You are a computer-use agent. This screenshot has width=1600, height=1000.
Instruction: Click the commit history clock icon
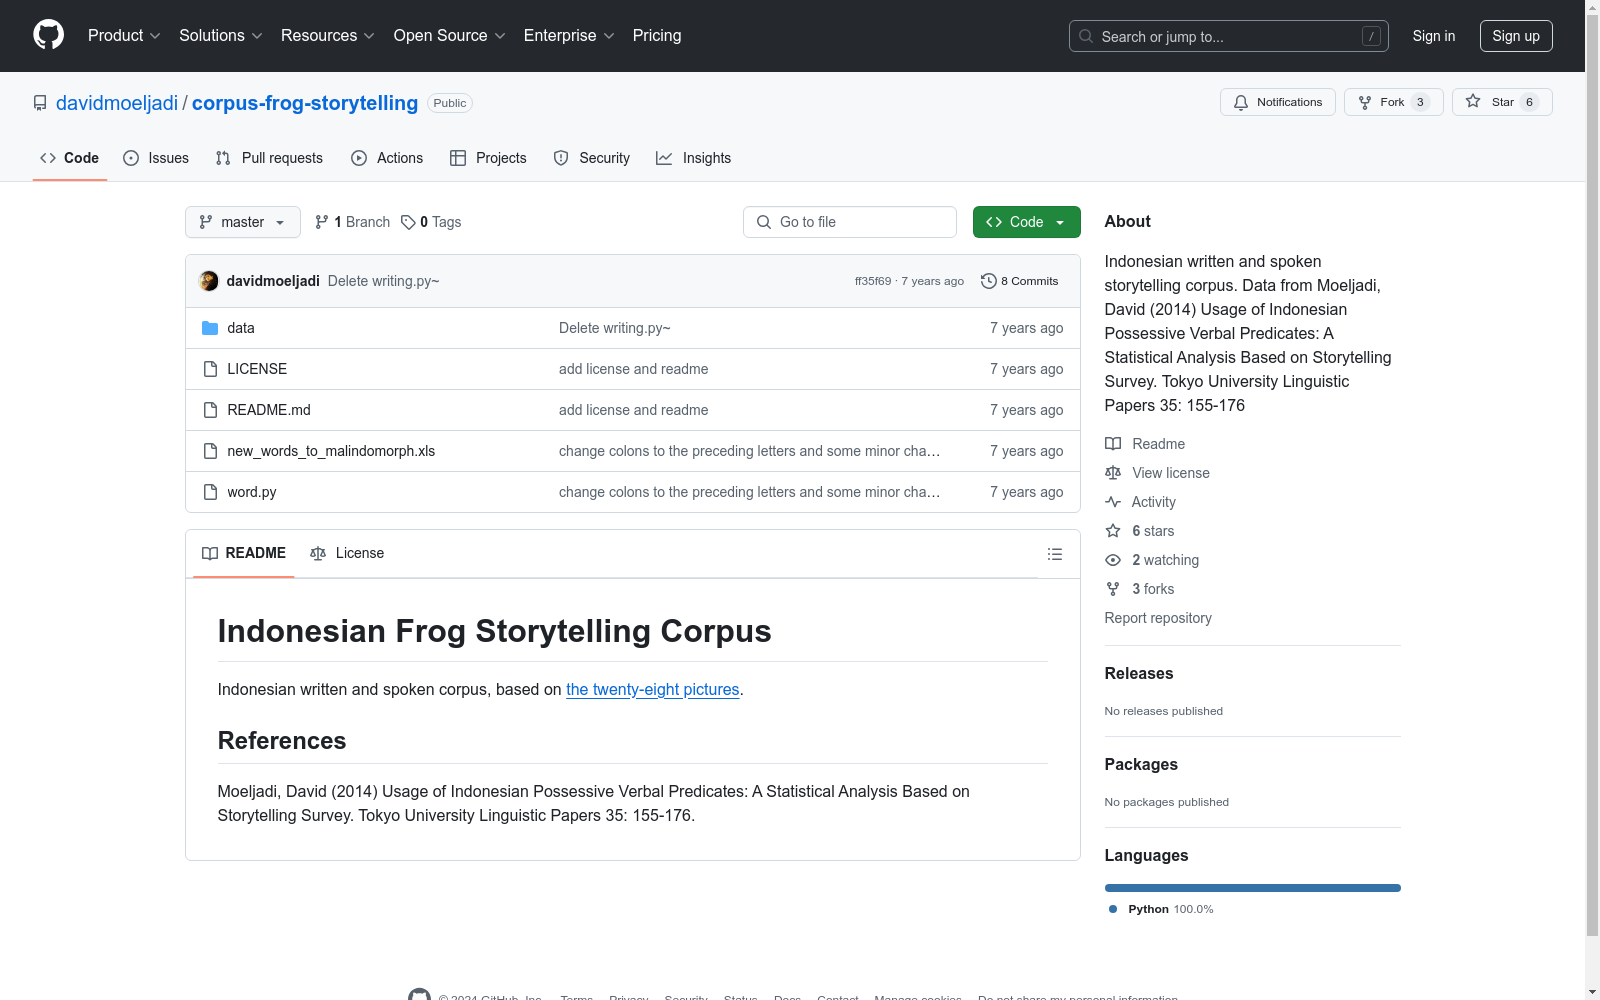tap(989, 281)
